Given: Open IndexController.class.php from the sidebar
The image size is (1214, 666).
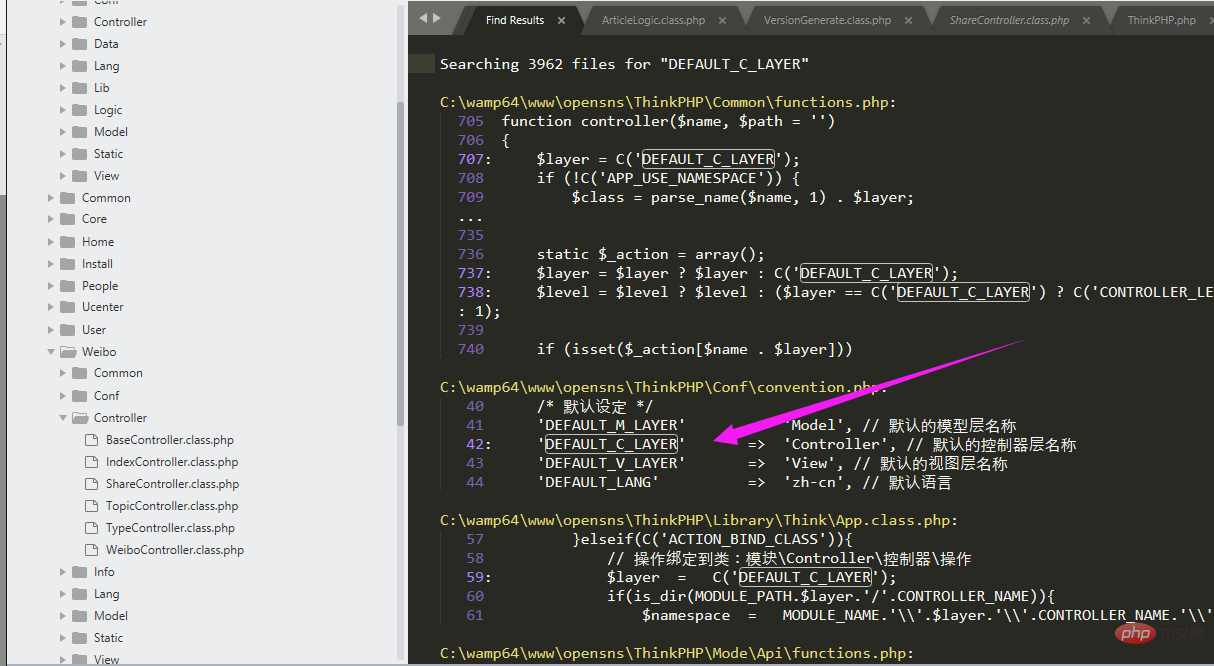Looking at the screenshot, I should [172, 462].
